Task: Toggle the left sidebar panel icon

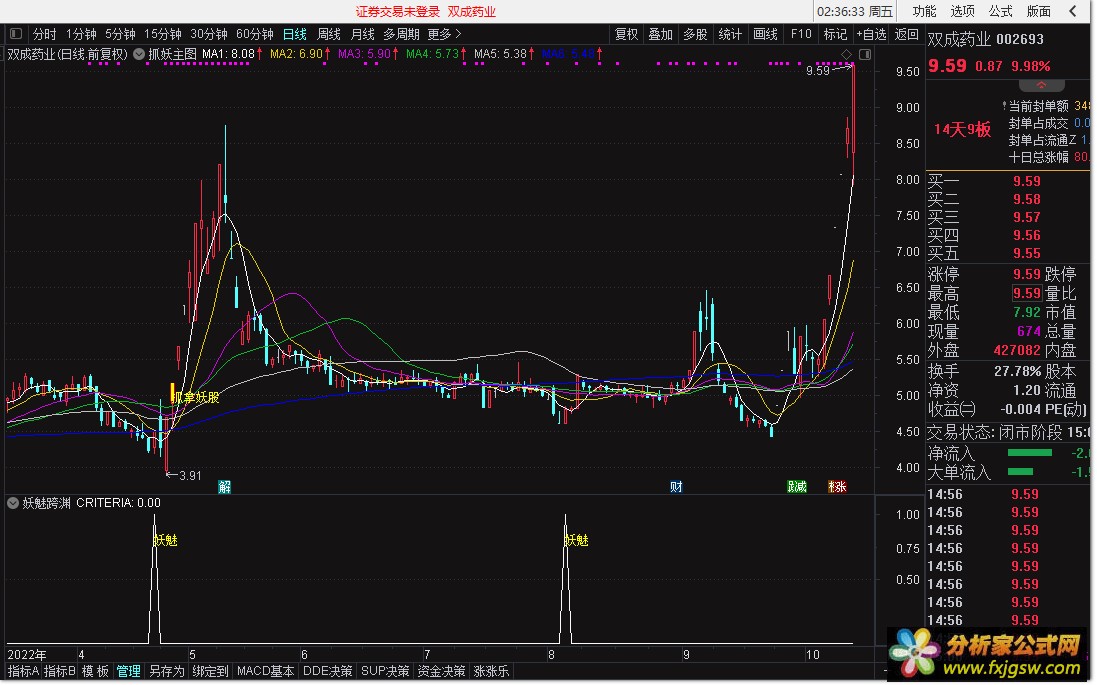Action: point(15,34)
